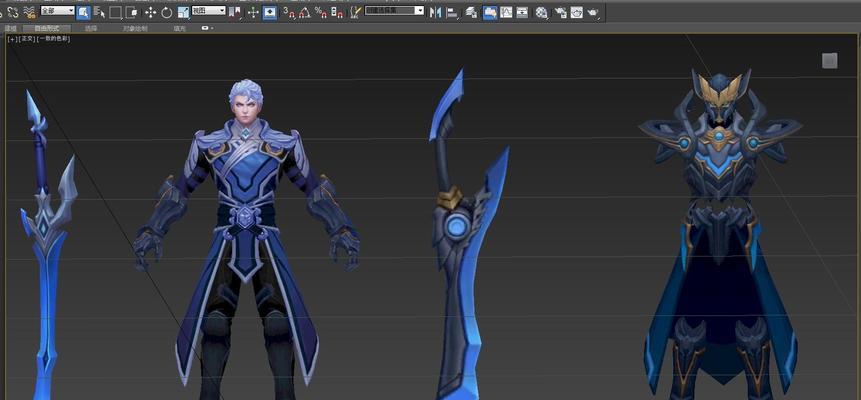Open the Mirror tool
The width and height of the screenshot is (861, 400).
pyautogui.click(x=436, y=12)
